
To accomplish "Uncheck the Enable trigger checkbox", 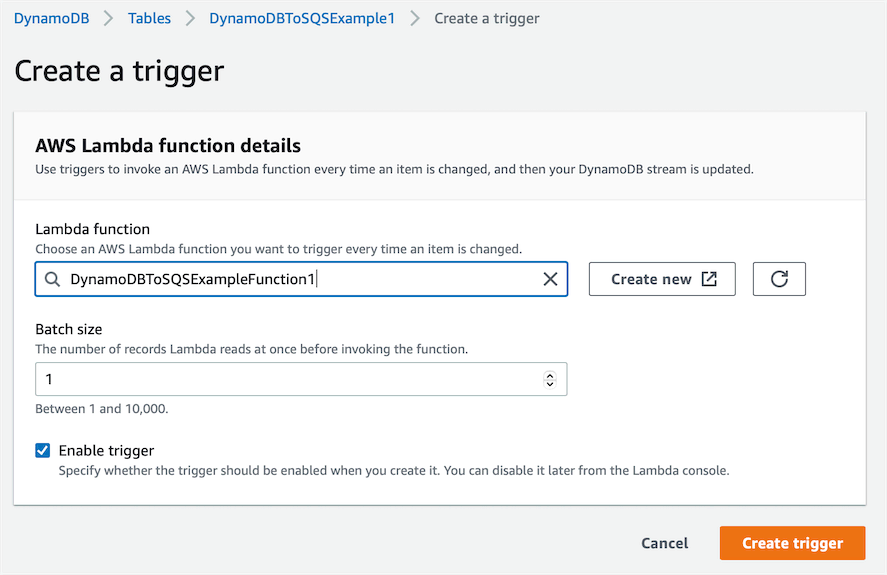I will 43,450.
